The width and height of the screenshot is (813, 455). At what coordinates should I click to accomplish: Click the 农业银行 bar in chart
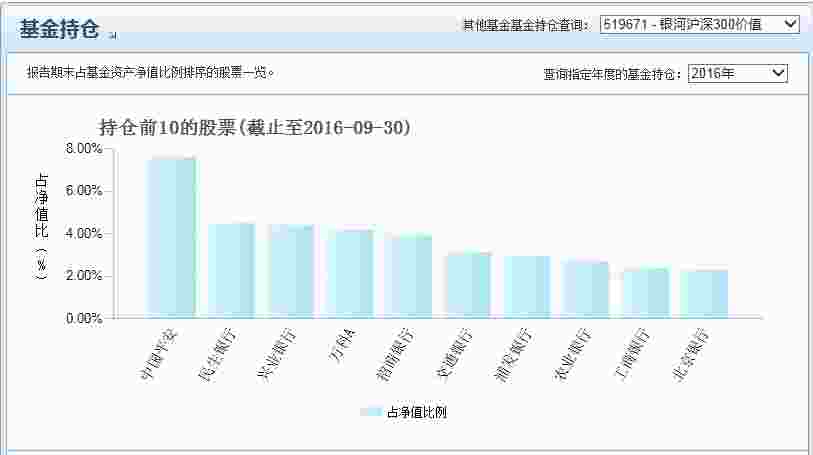(x=586, y=289)
